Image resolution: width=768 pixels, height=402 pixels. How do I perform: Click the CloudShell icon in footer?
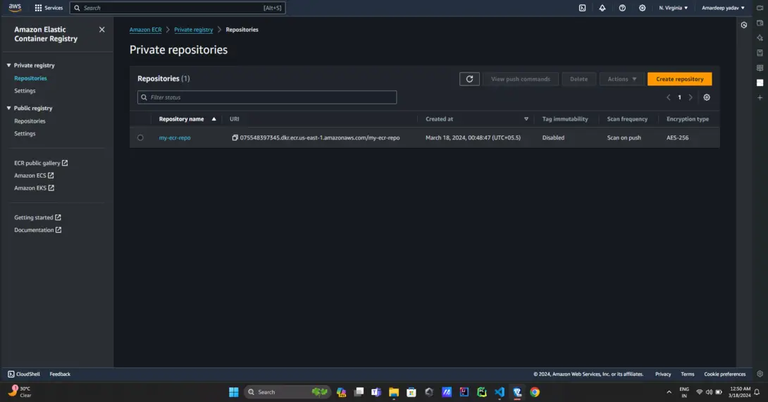pos(11,374)
